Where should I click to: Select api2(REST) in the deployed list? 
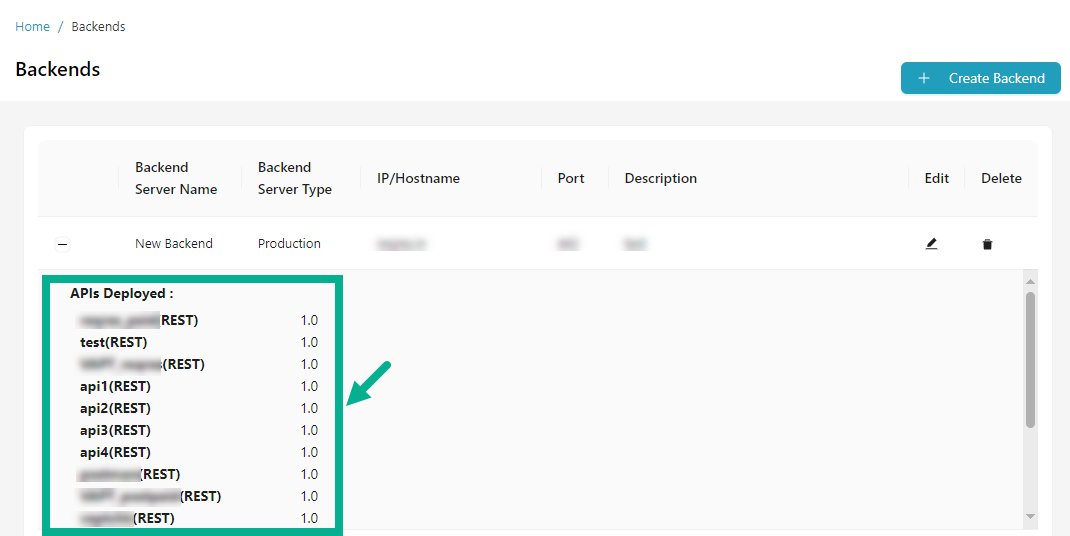(x=115, y=408)
